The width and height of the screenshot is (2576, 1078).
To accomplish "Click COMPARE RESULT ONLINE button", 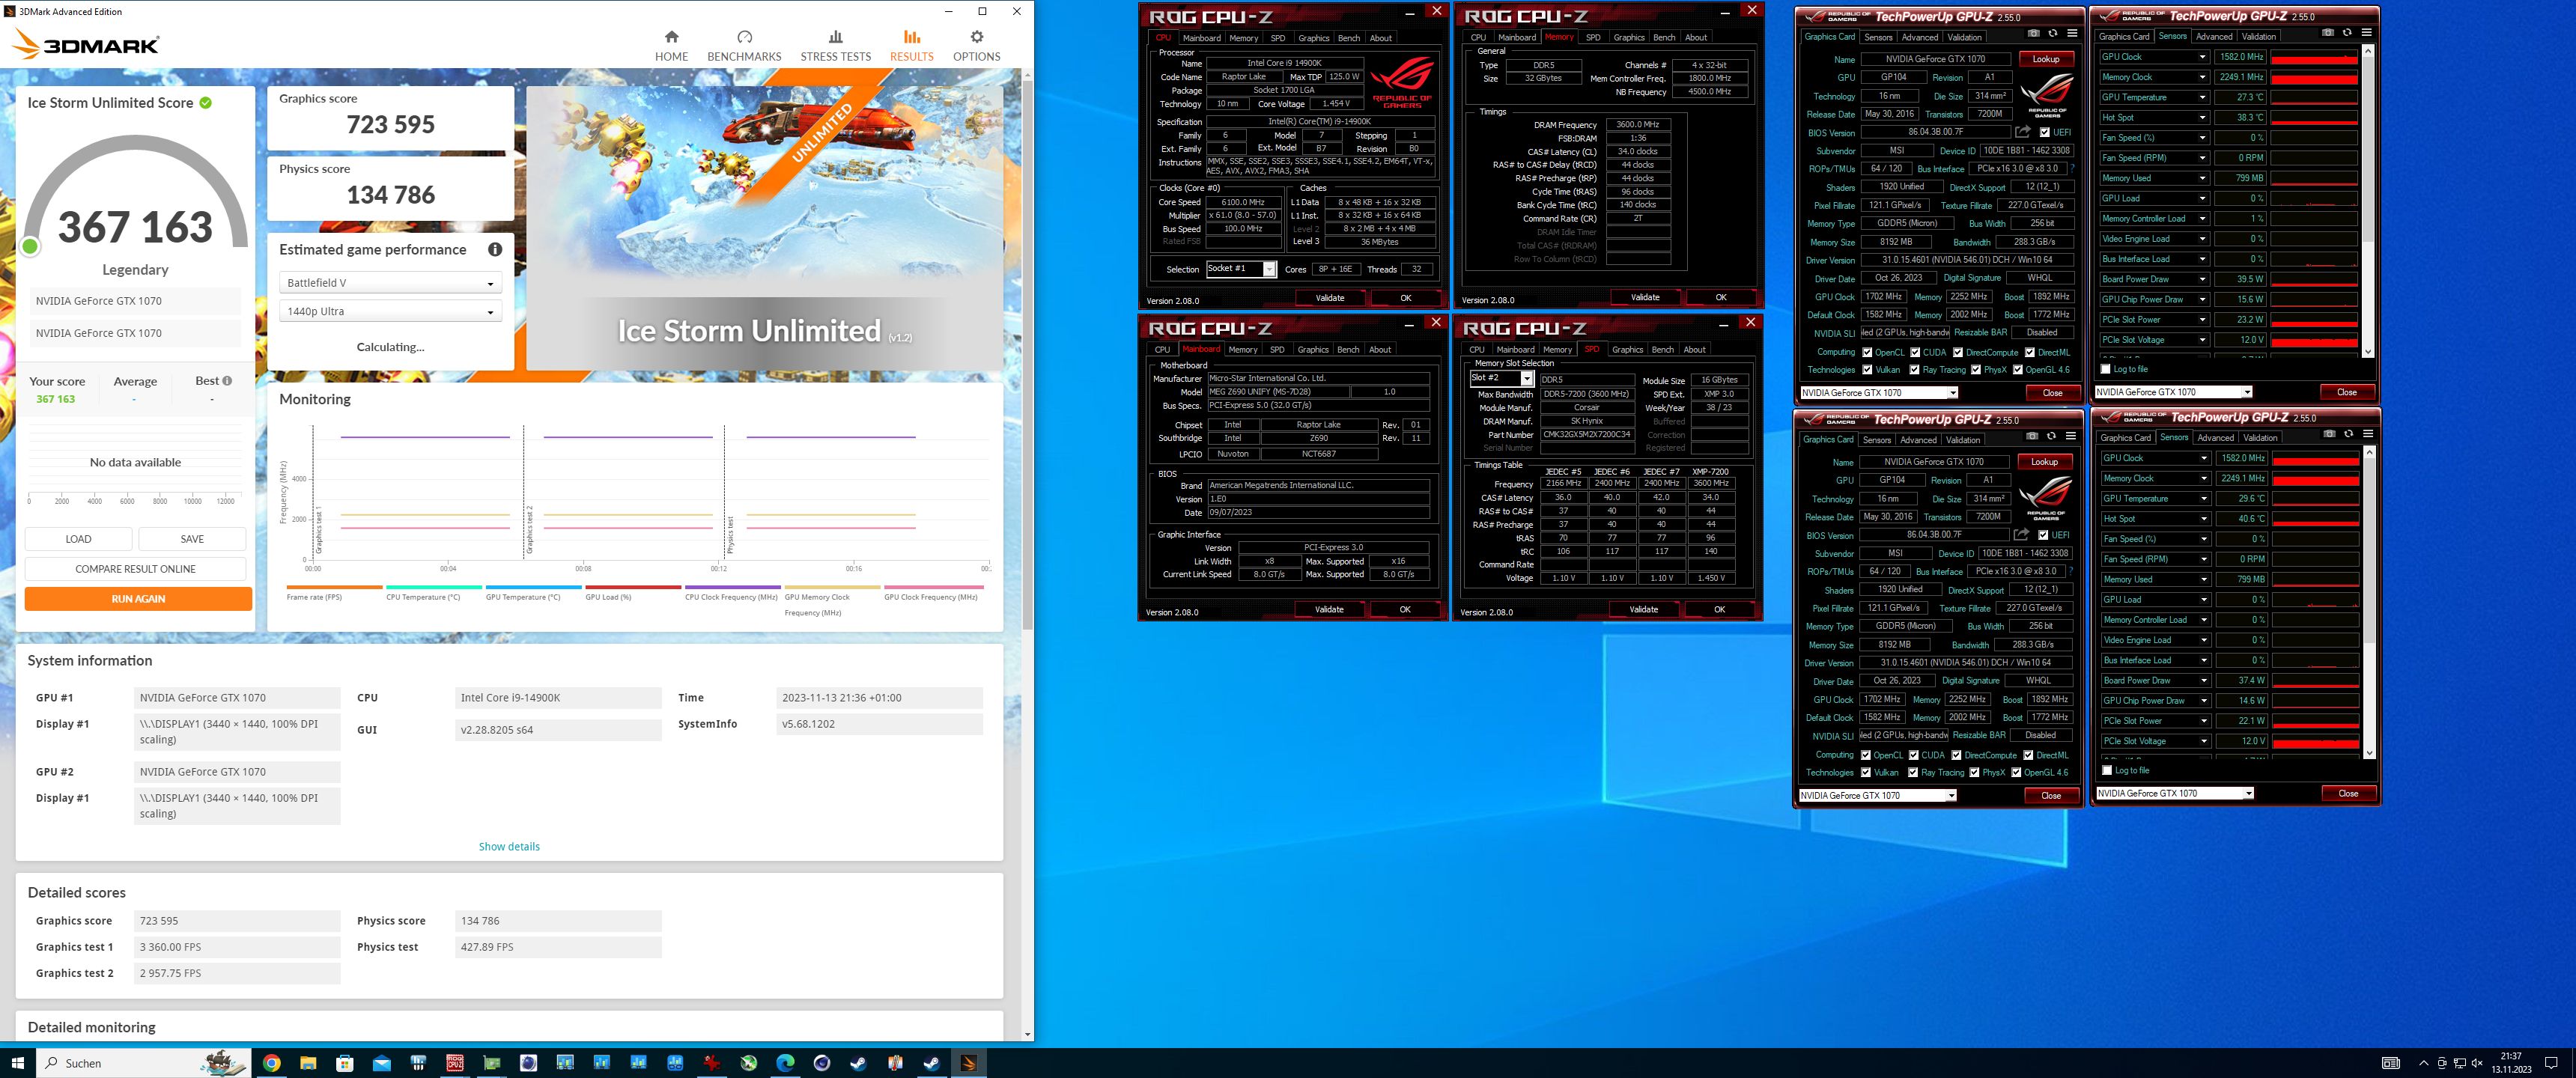I will click(x=135, y=569).
